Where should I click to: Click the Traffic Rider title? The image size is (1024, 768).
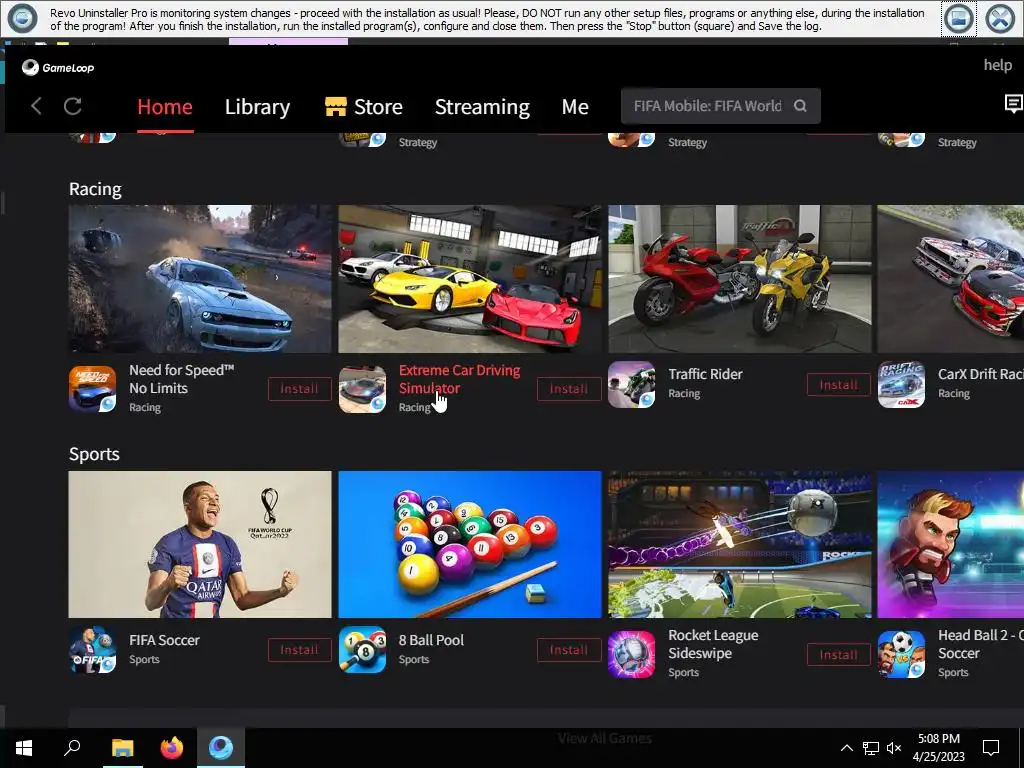pyautogui.click(x=705, y=374)
